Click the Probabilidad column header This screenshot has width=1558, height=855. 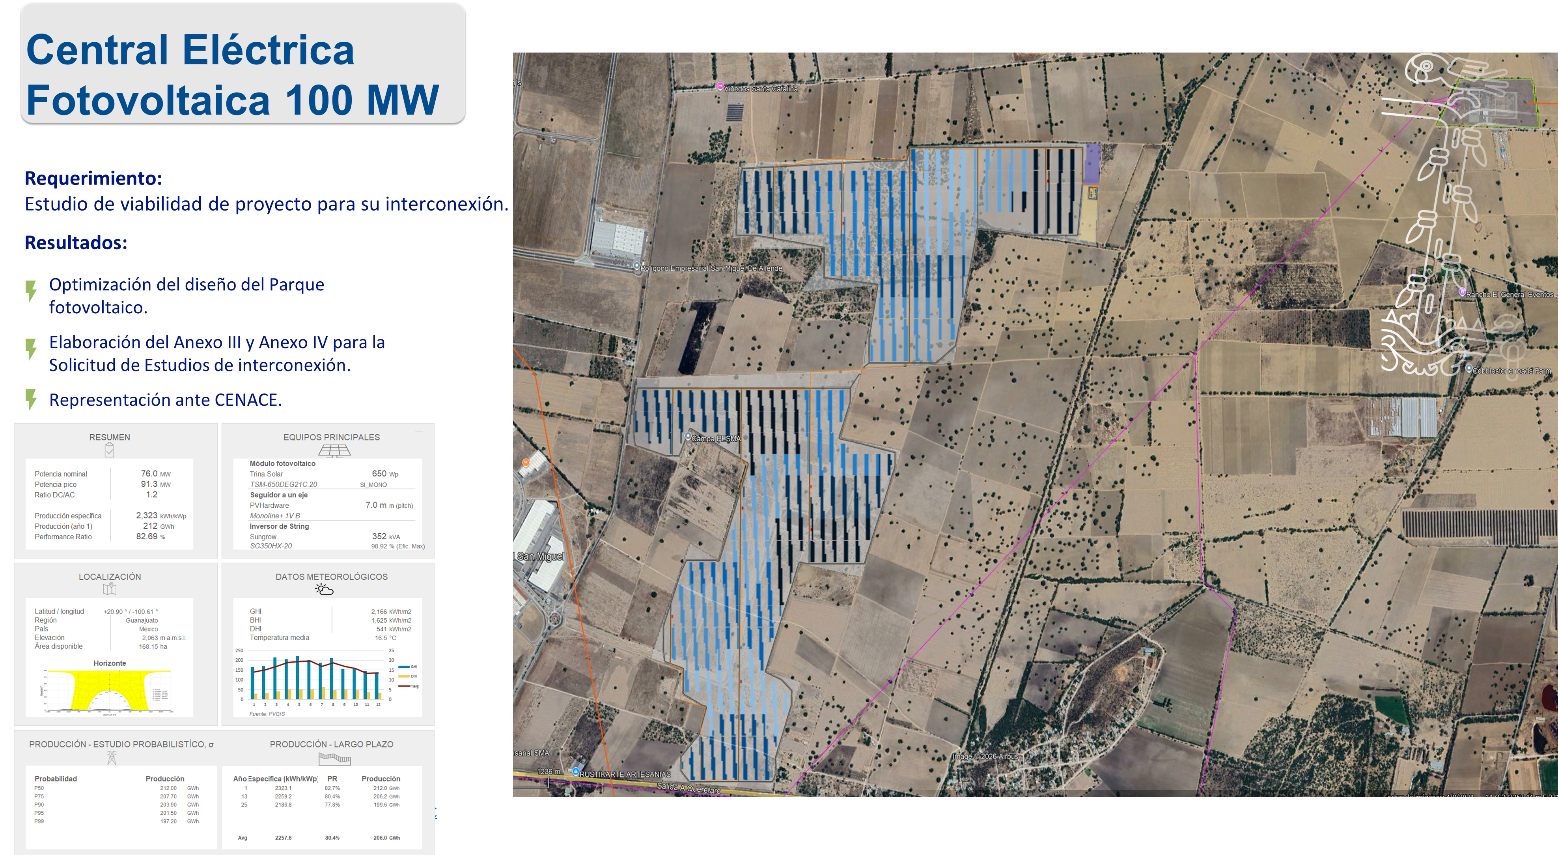[x=55, y=778]
